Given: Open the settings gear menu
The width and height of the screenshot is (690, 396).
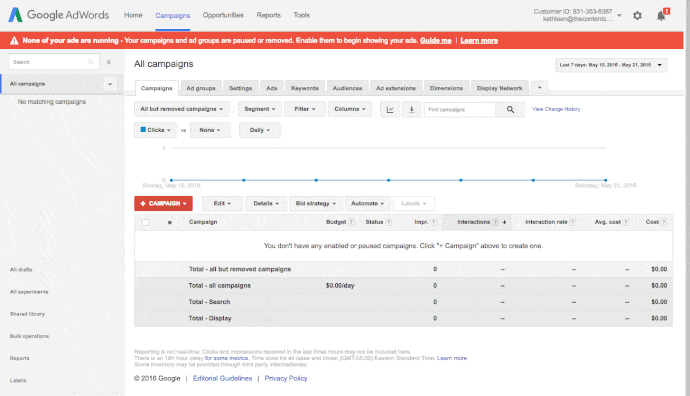Looking at the screenshot, I should click(x=637, y=15).
